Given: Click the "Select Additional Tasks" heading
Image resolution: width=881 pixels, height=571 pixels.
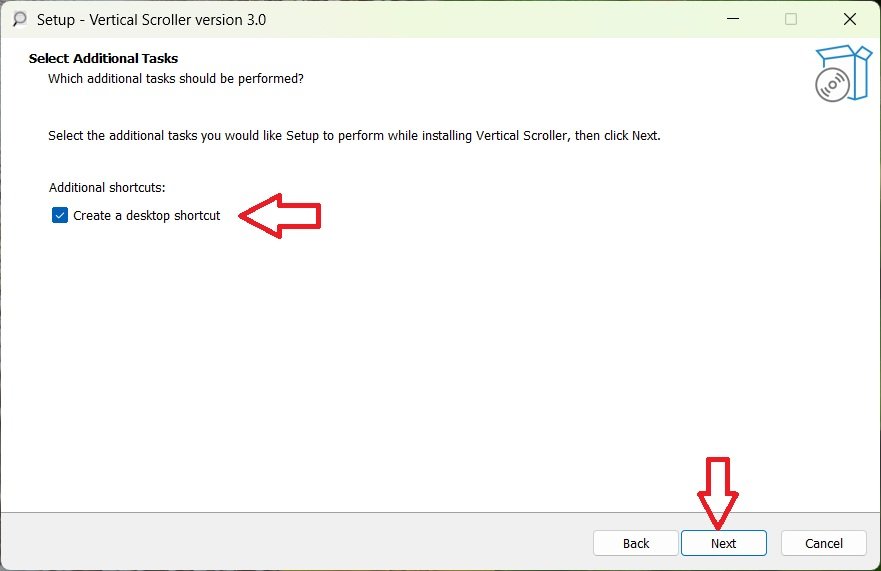Looking at the screenshot, I should click(103, 58).
